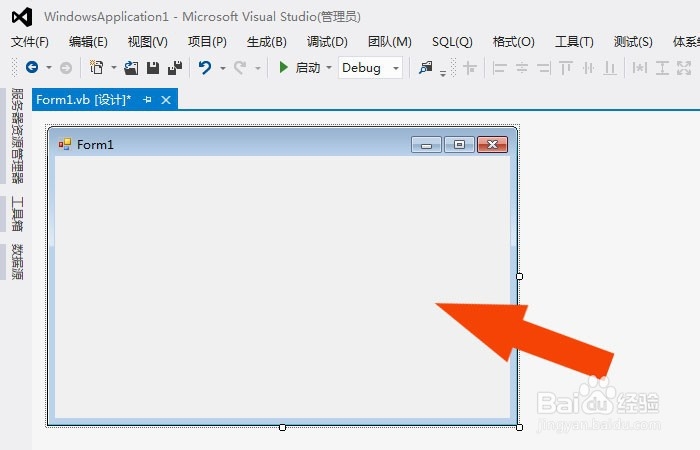Image resolution: width=700 pixels, height=450 pixels.
Task: Click the Form1 title bar icon
Action: 65,144
